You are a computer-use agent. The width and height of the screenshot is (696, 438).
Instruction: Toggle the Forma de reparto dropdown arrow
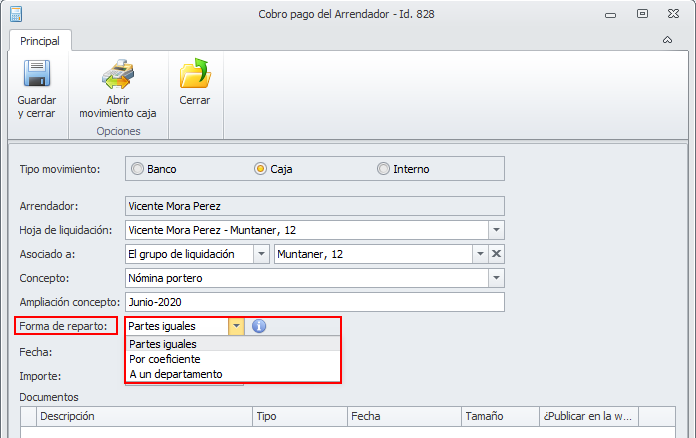point(237,326)
